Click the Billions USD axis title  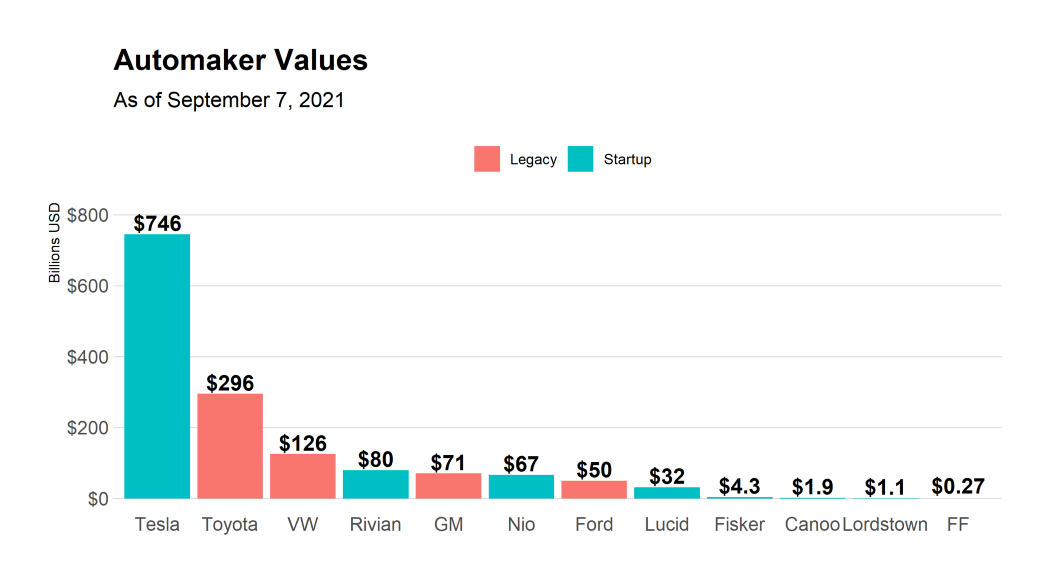point(54,242)
